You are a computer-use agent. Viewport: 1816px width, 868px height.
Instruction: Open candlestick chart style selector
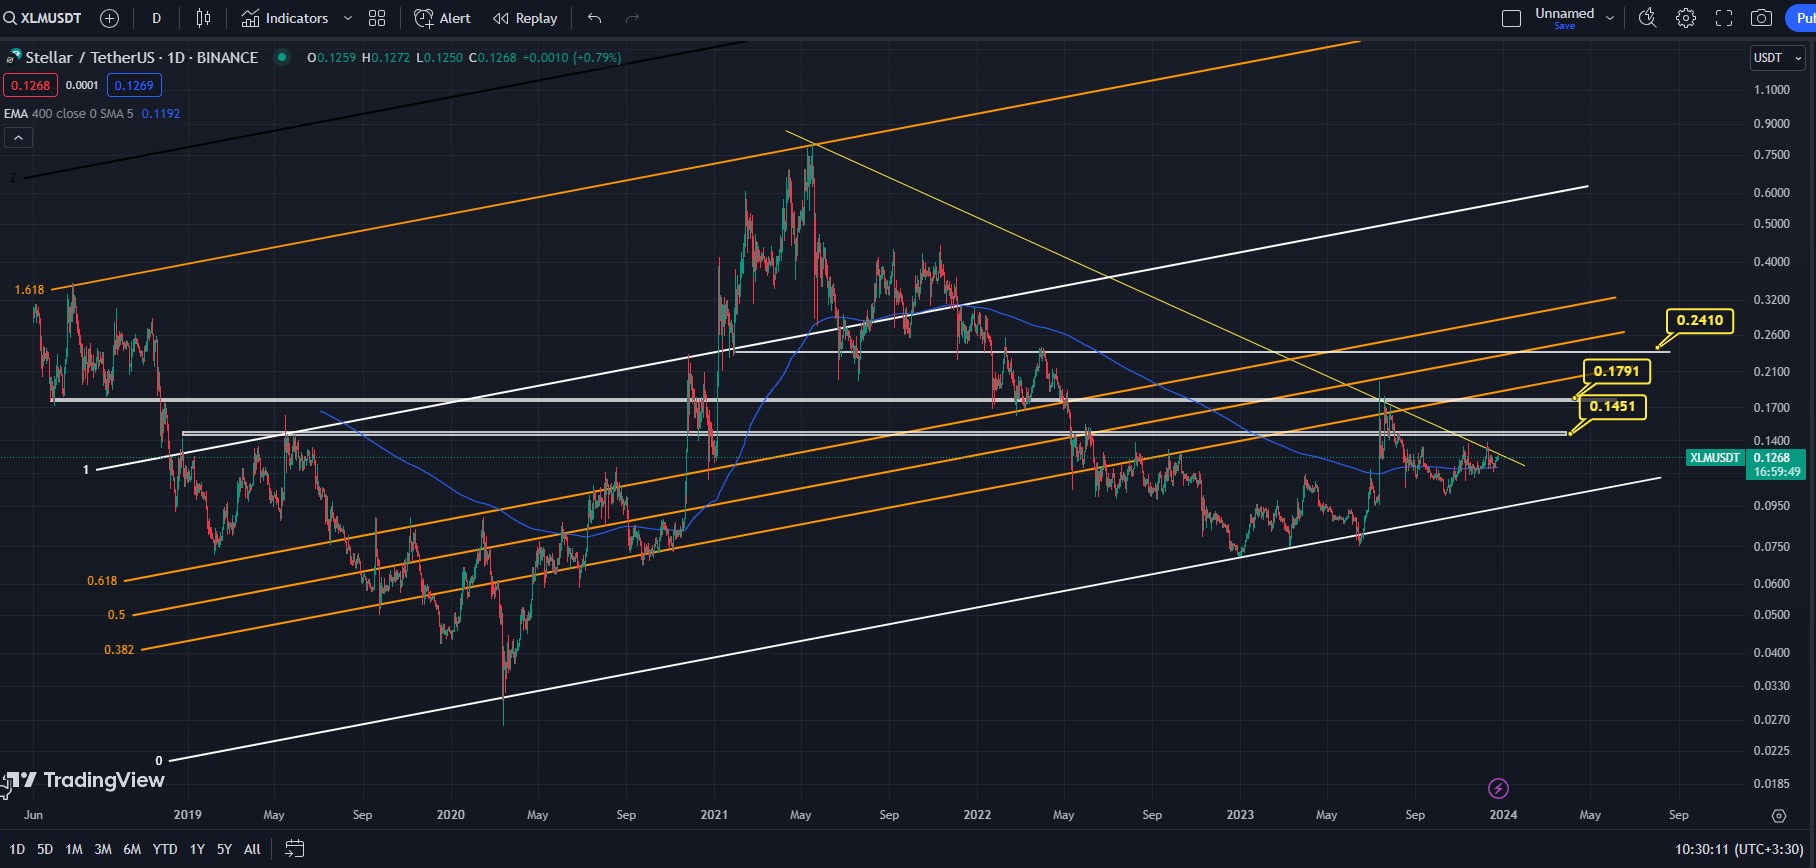[204, 18]
